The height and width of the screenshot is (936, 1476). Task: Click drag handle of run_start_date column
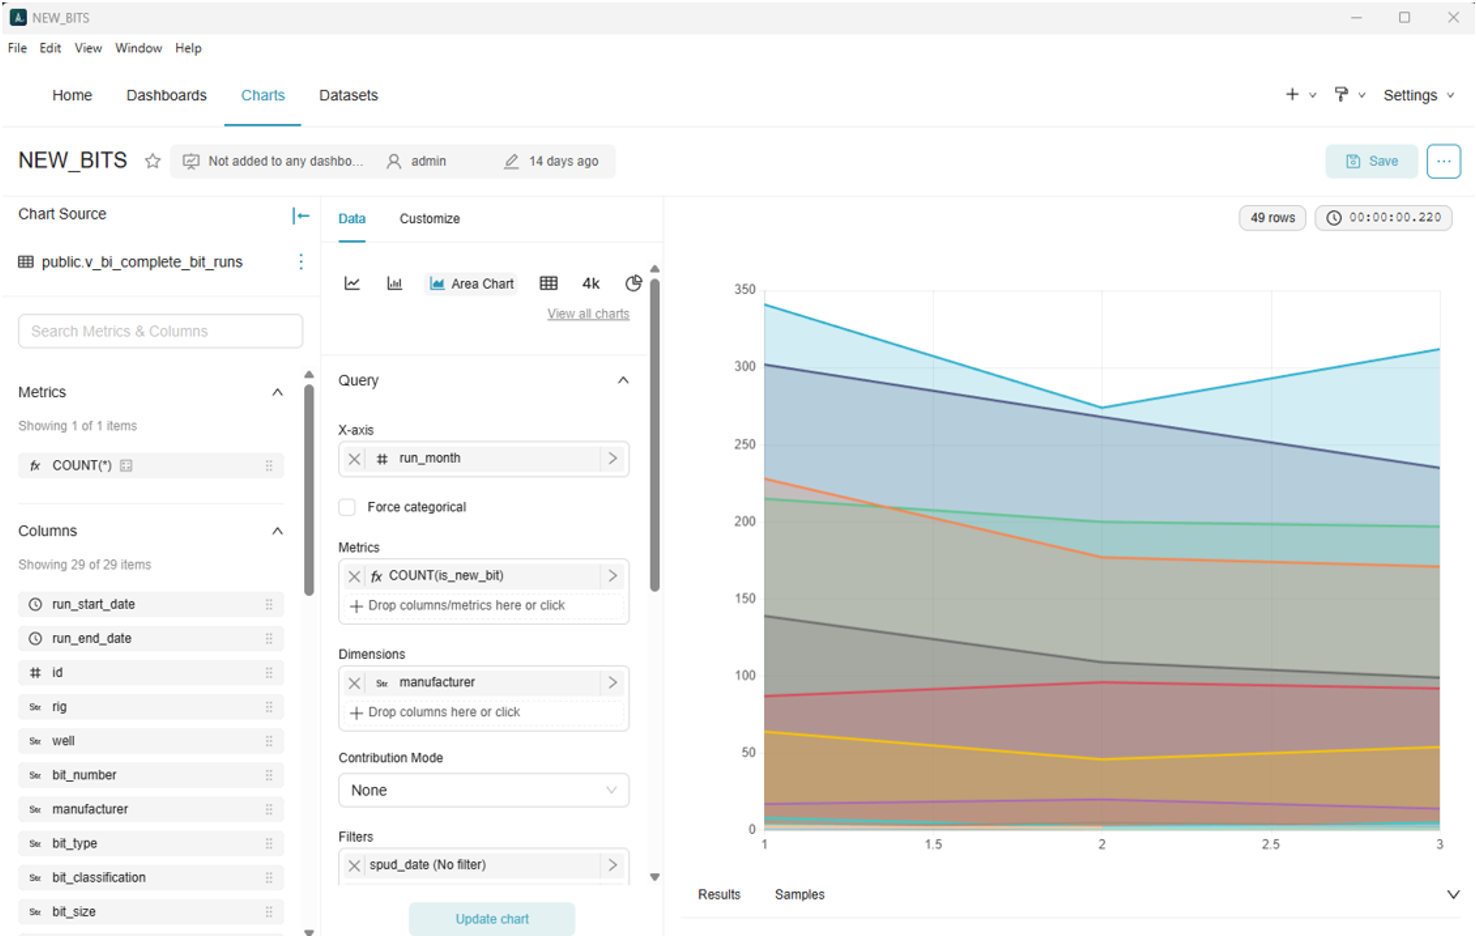[x=269, y=605]
